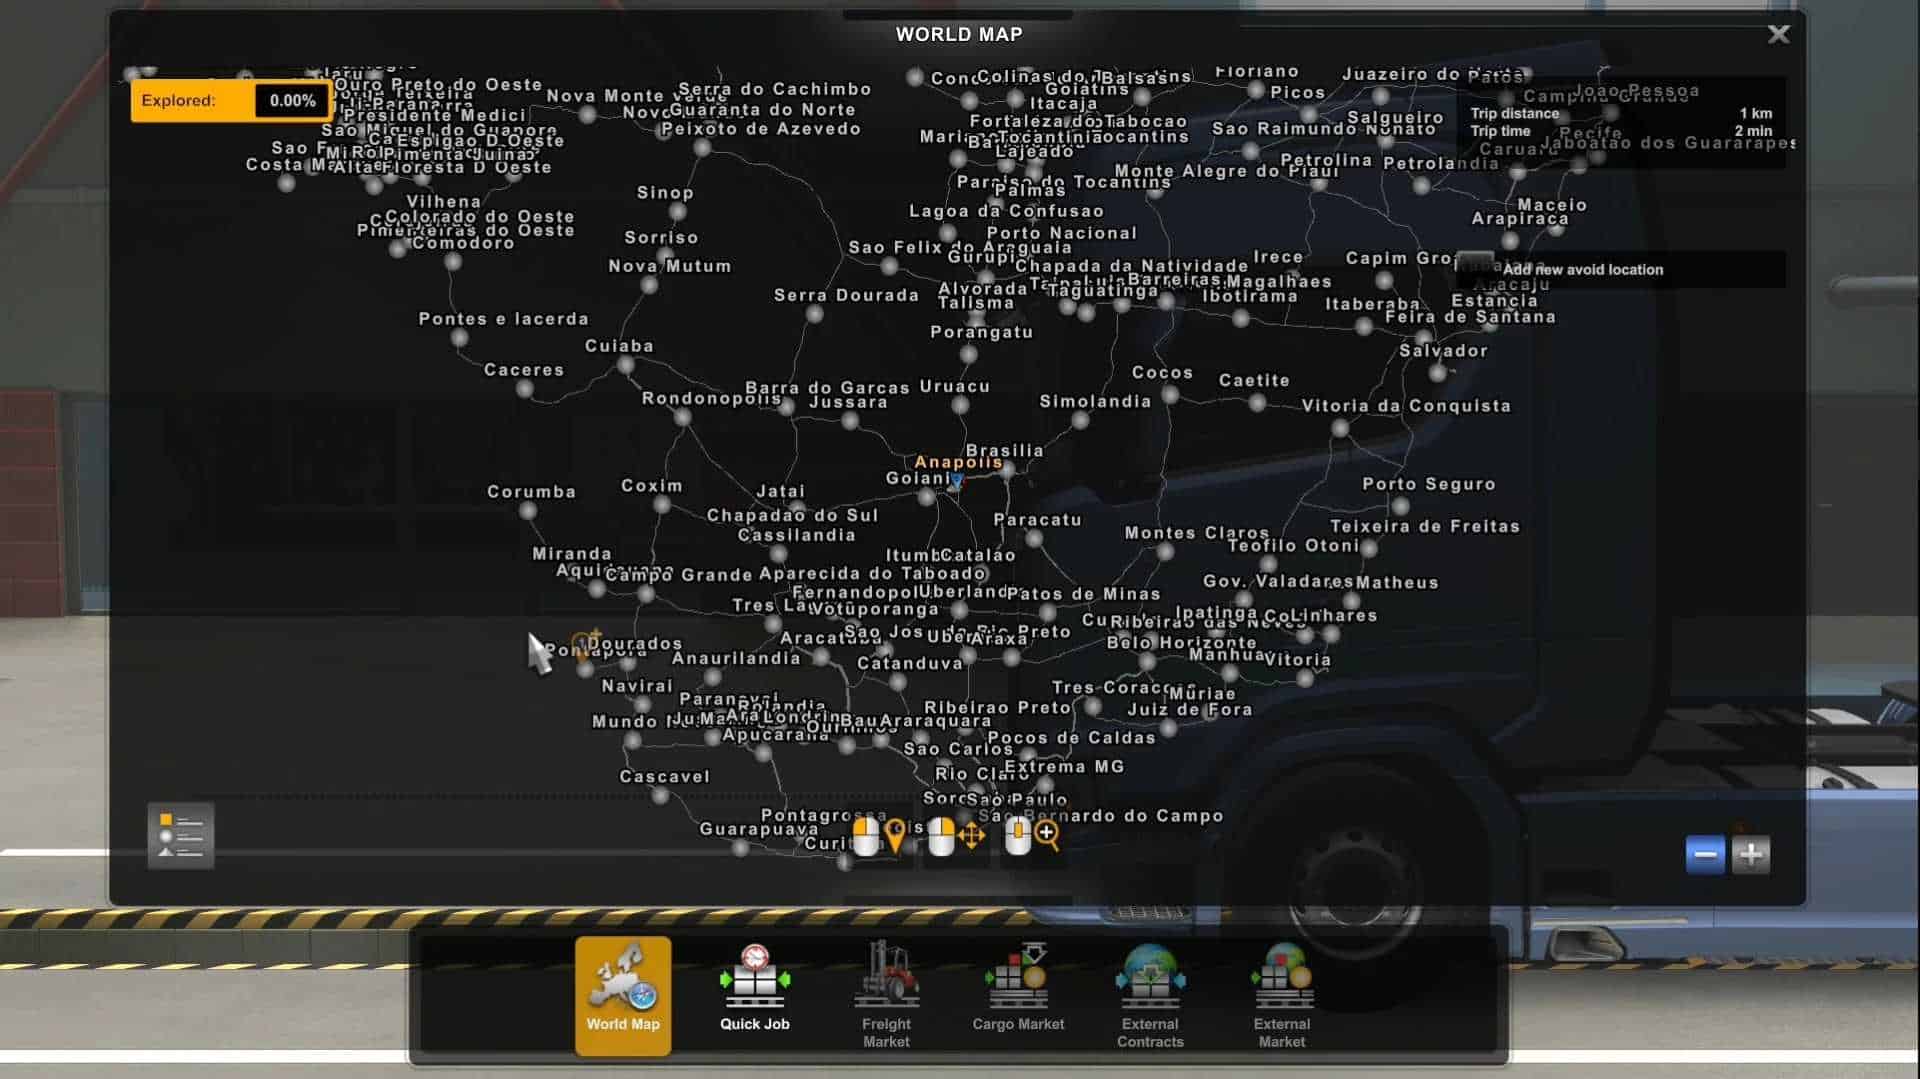Zoom in with the plus button

1751,855
